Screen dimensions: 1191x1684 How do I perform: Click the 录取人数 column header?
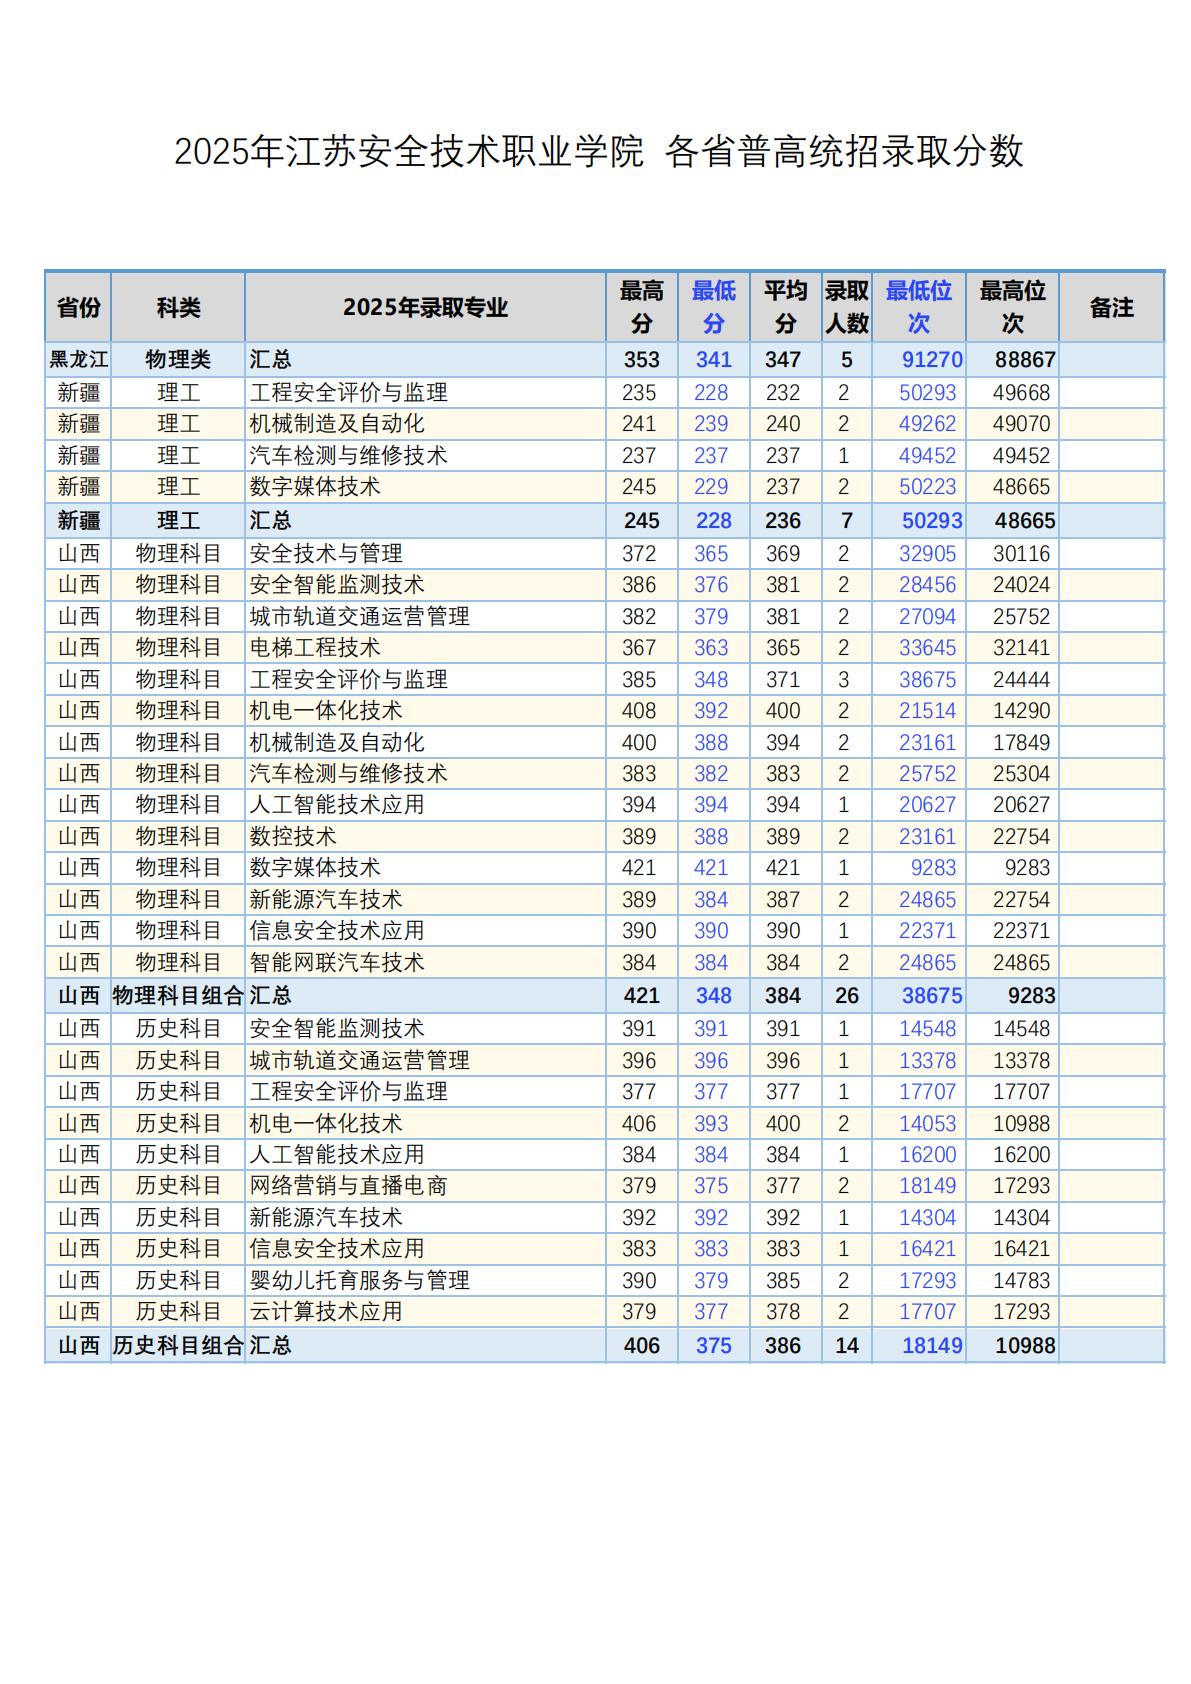846,307
